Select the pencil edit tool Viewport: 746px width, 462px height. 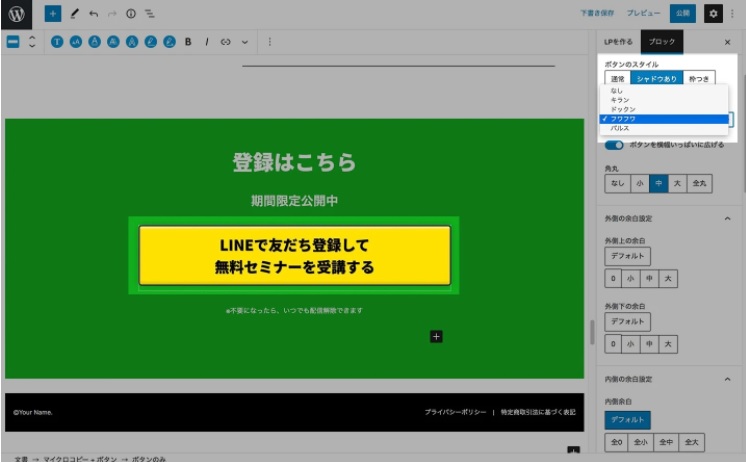[74, 14]
